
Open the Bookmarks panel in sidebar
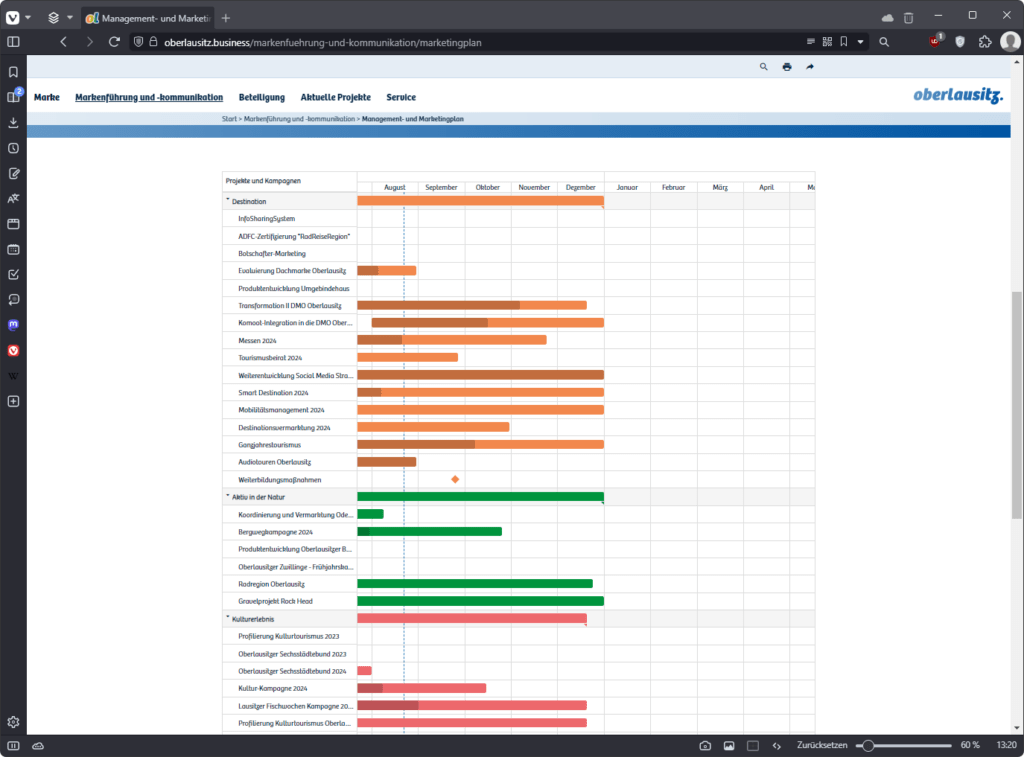click(13, 72)
